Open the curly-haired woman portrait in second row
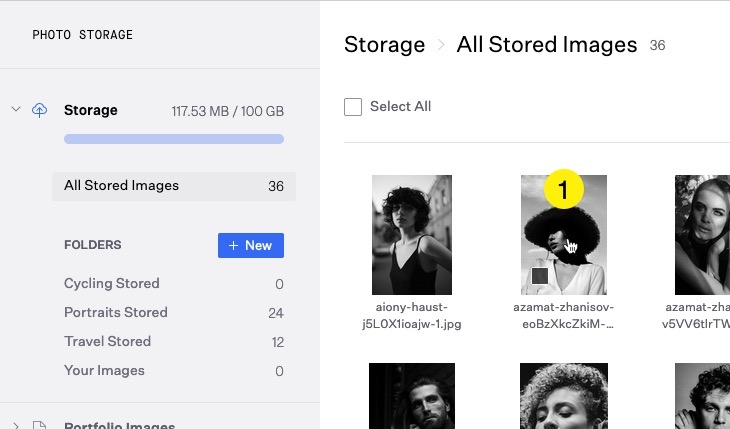Image resolution: width=730 pixels, height=429 pixels. pyautogui.click(x=564, y=396)
